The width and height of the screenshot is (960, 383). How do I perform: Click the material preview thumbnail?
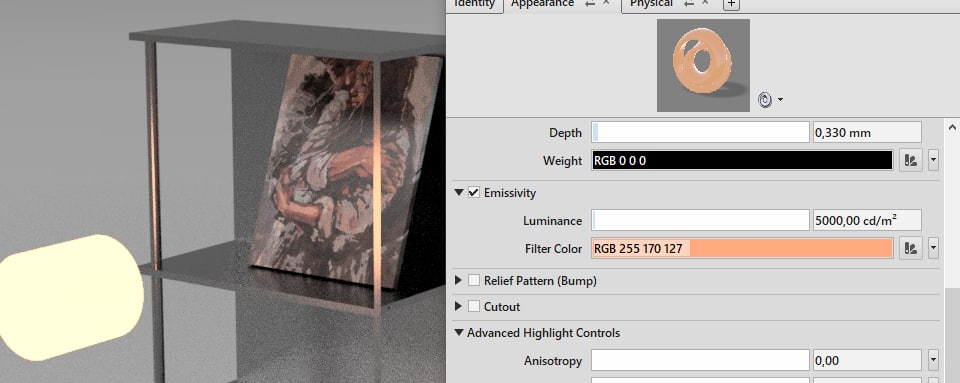[703, 65]
